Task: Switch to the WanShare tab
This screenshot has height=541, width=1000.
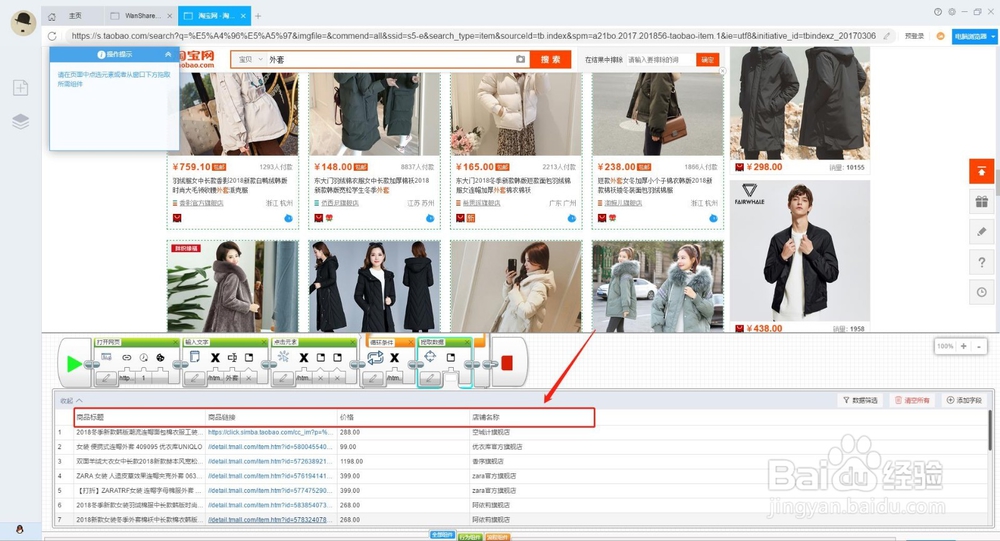Action: coord(142,15)
